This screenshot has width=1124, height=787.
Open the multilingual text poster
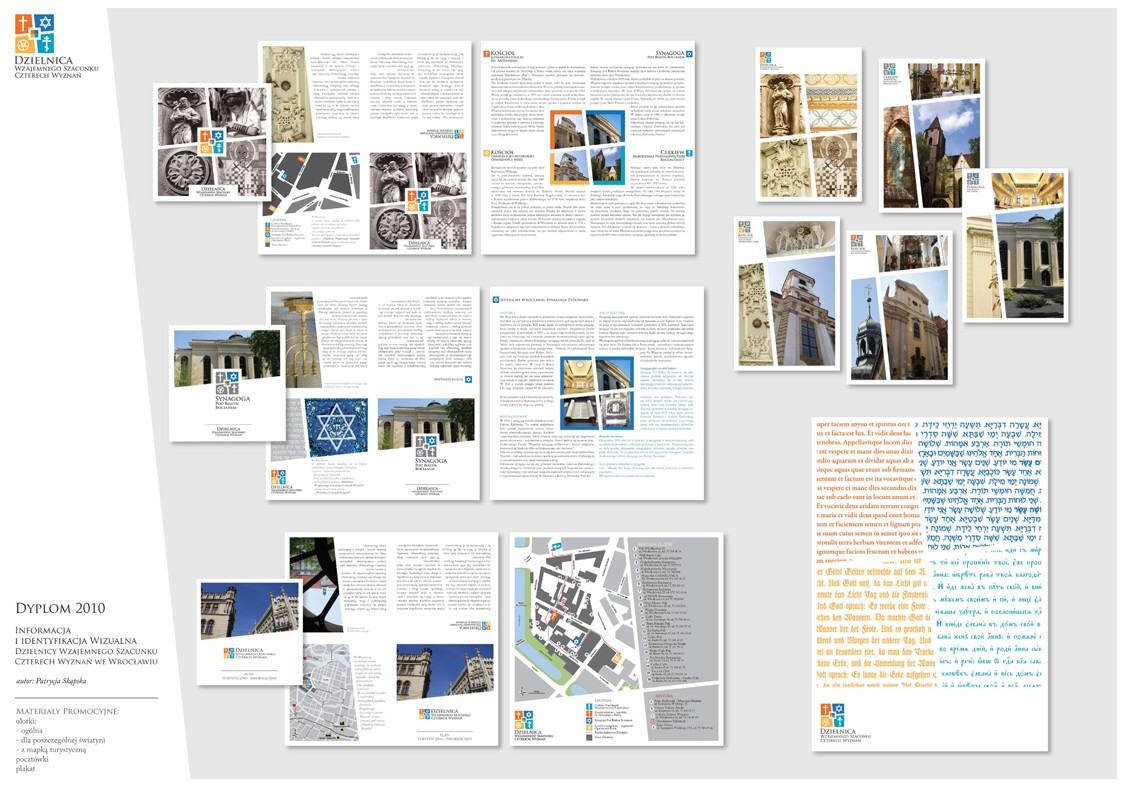coord(930,583)
